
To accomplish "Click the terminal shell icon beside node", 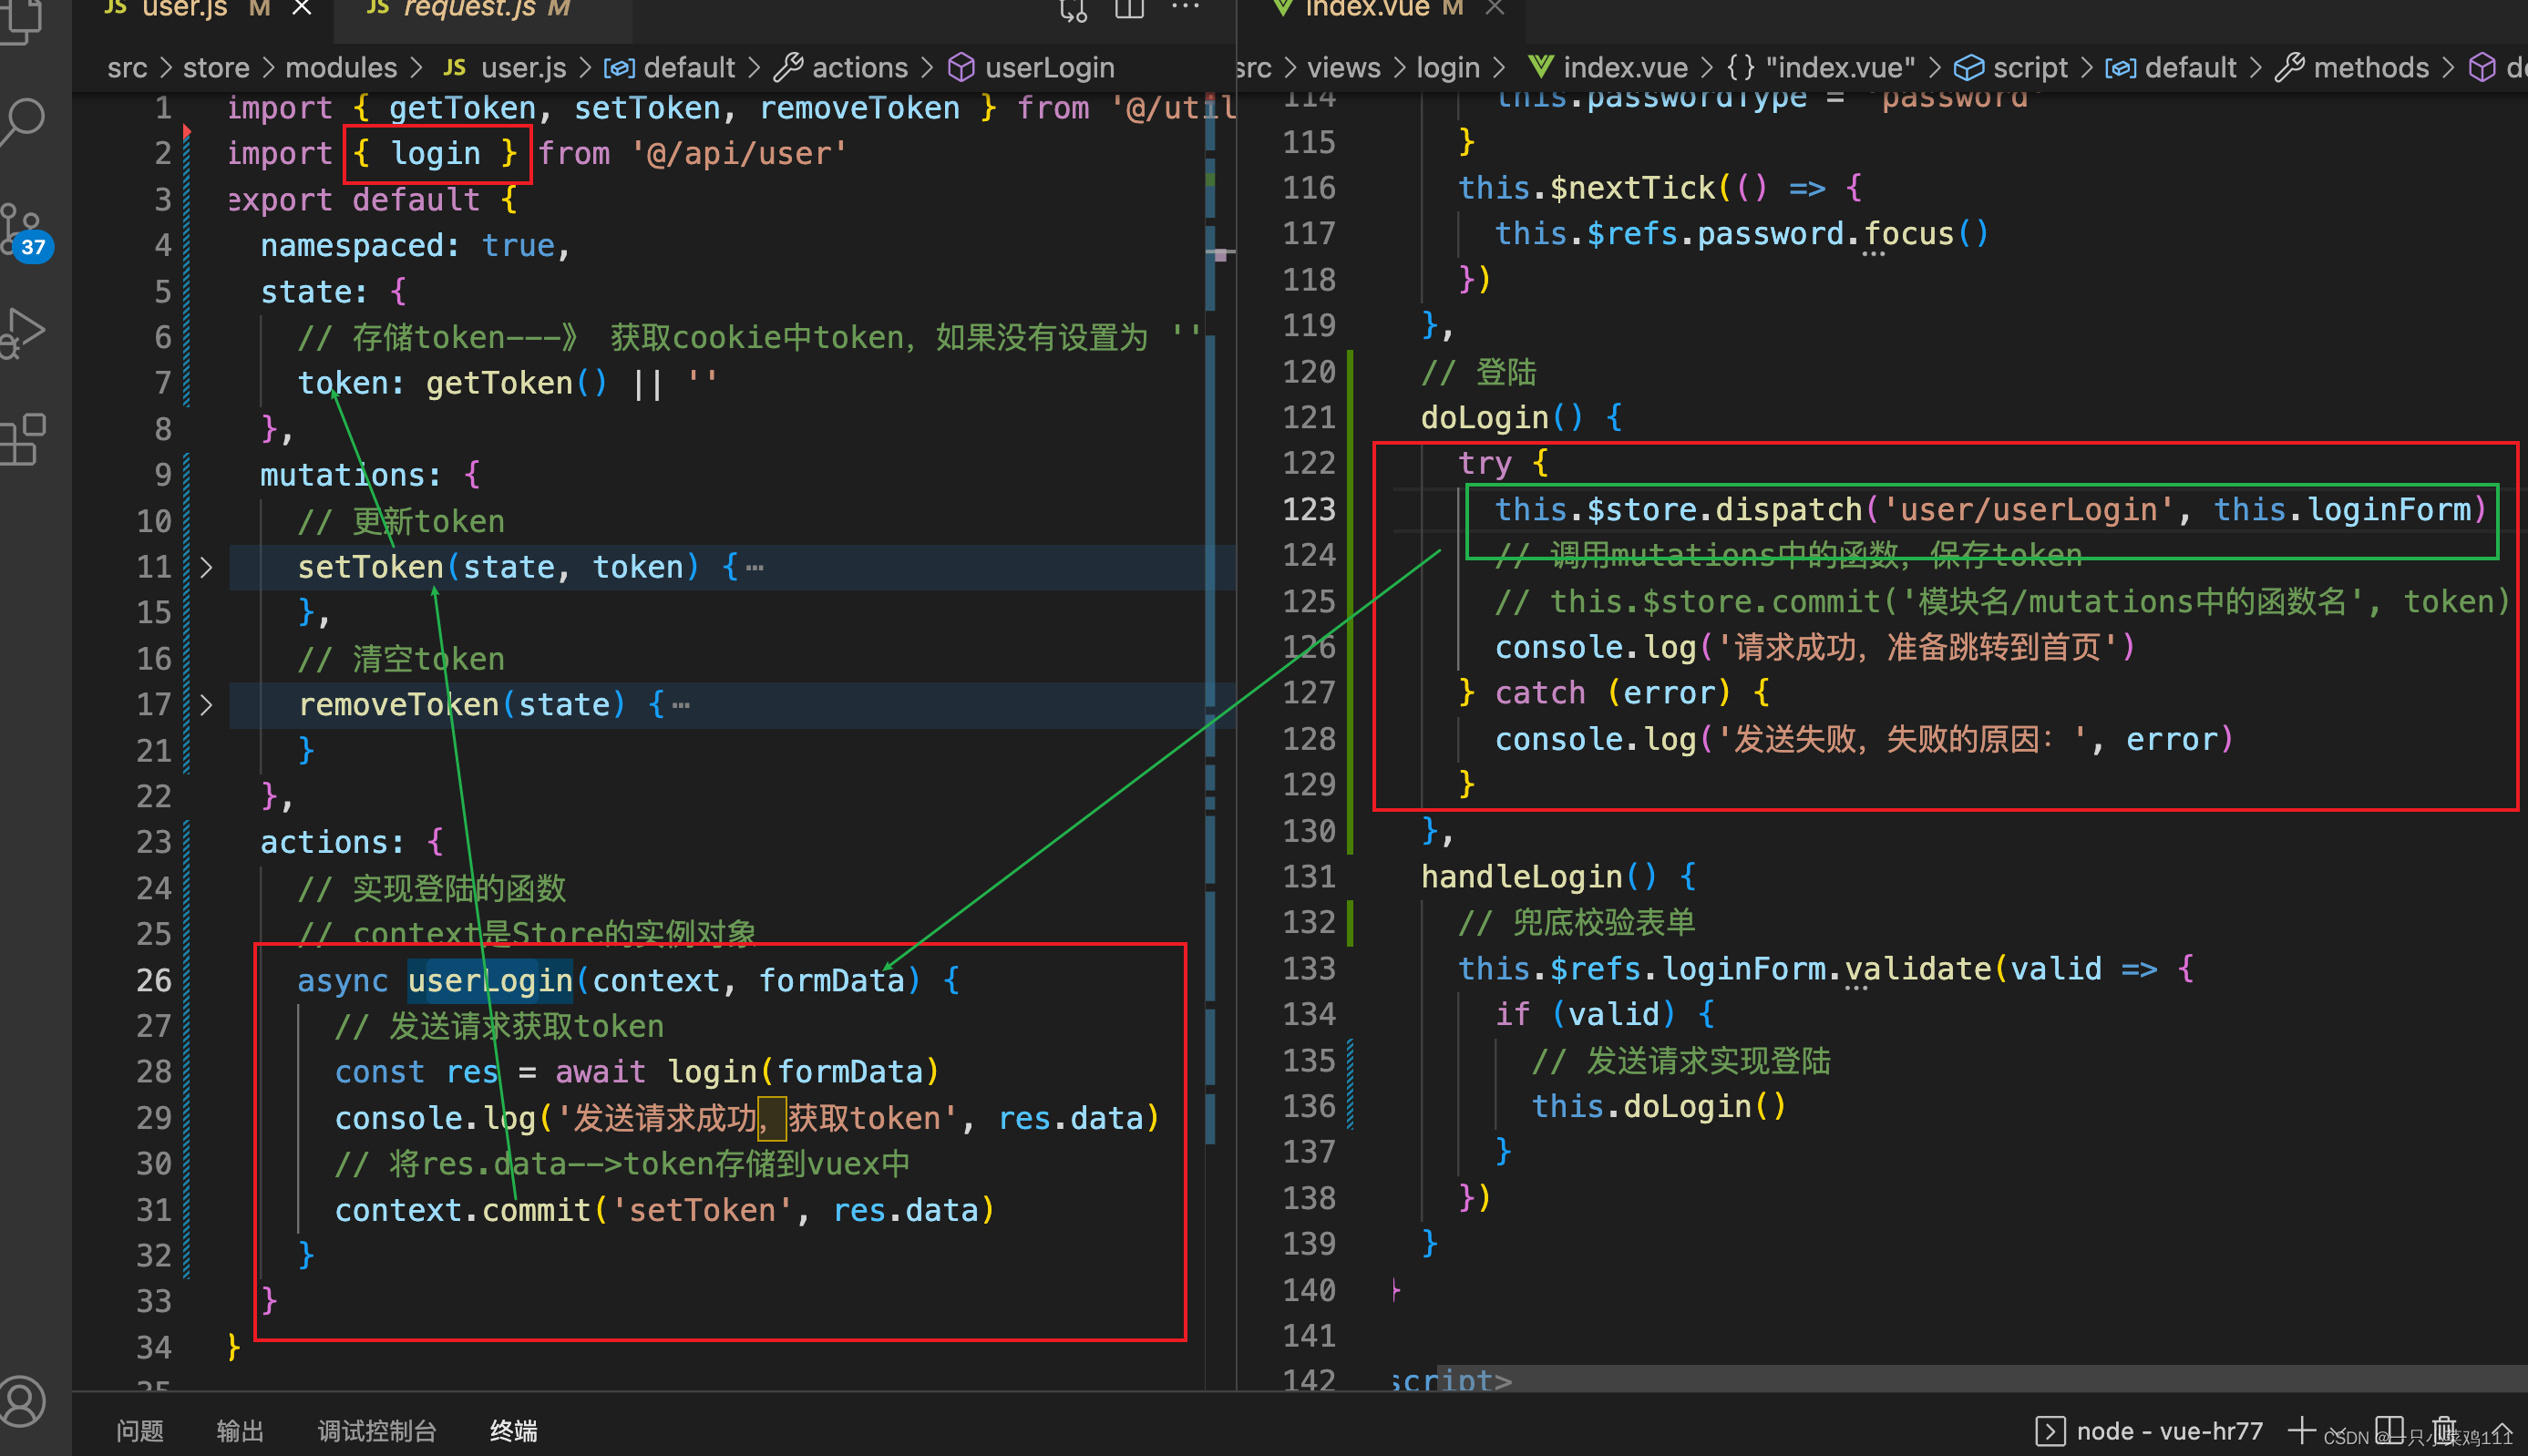I will [x=2050, y=1431].
